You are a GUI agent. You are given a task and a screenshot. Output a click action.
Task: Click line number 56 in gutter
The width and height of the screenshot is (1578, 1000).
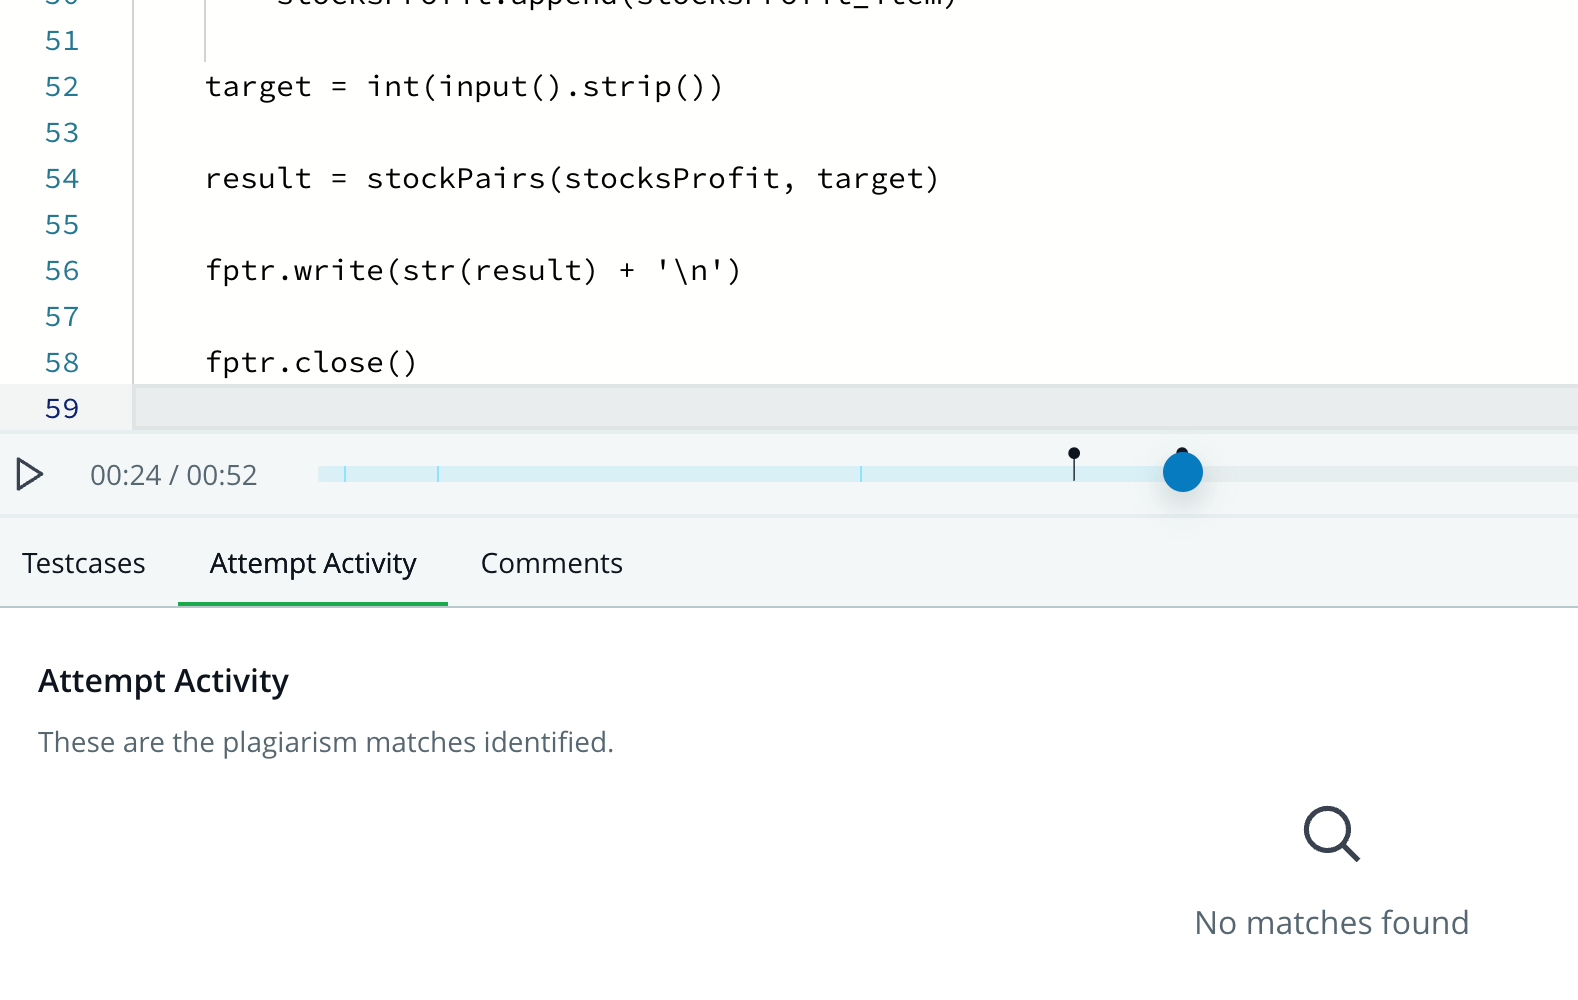(62, 271)
